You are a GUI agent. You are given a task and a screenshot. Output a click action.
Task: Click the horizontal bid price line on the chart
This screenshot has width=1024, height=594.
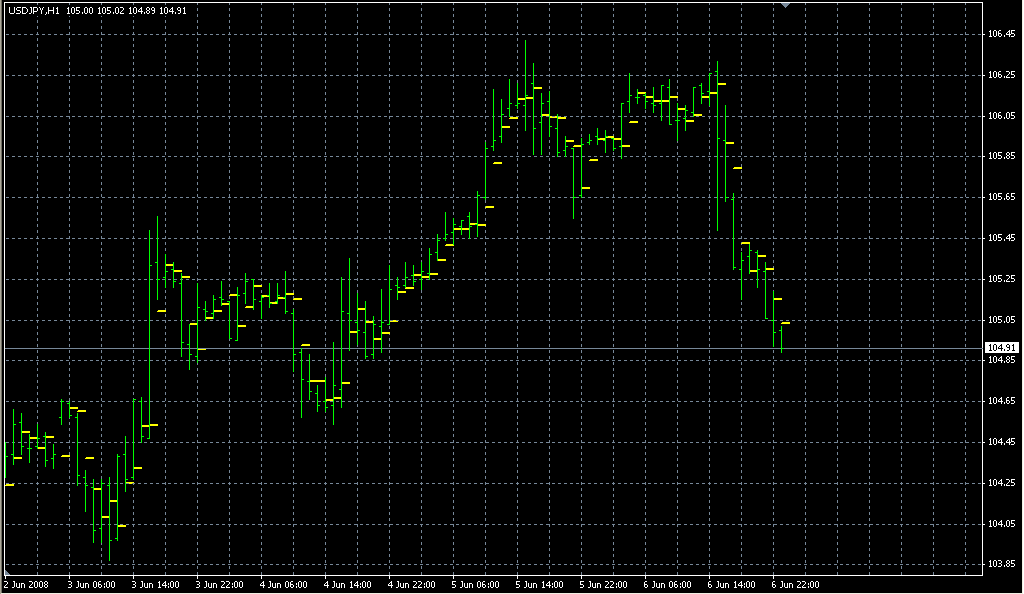coord(494,349)
